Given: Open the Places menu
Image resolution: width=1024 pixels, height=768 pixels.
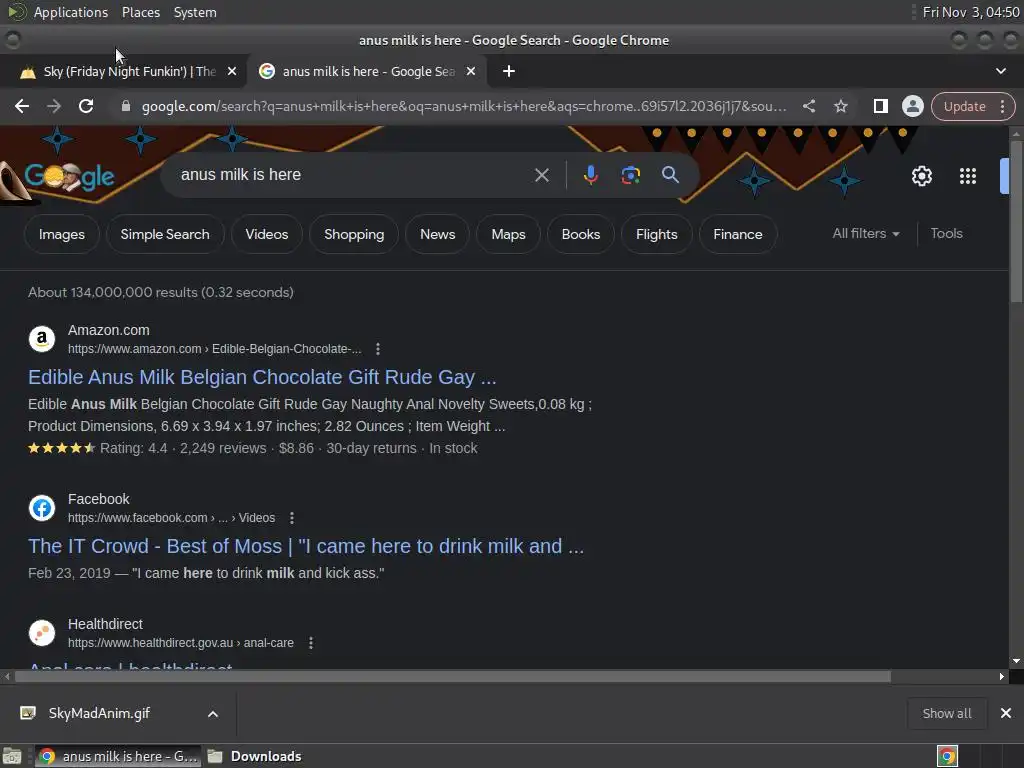Looking at the screenshot, I should pos(140,12).
